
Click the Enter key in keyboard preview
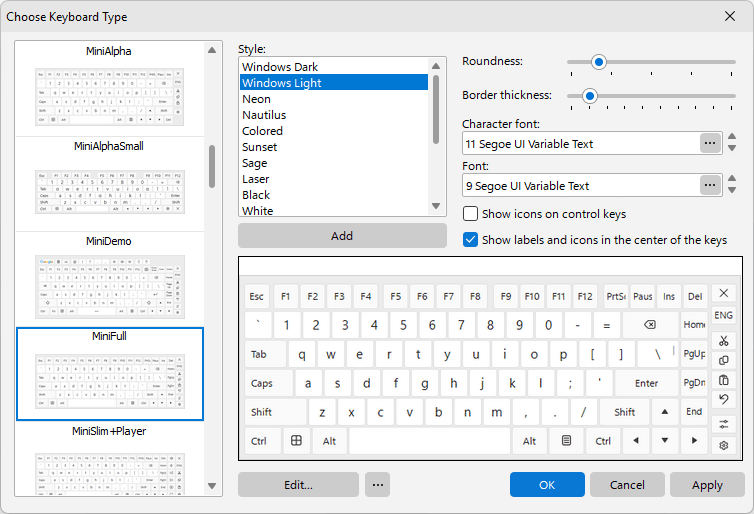(x=646, y=383)
